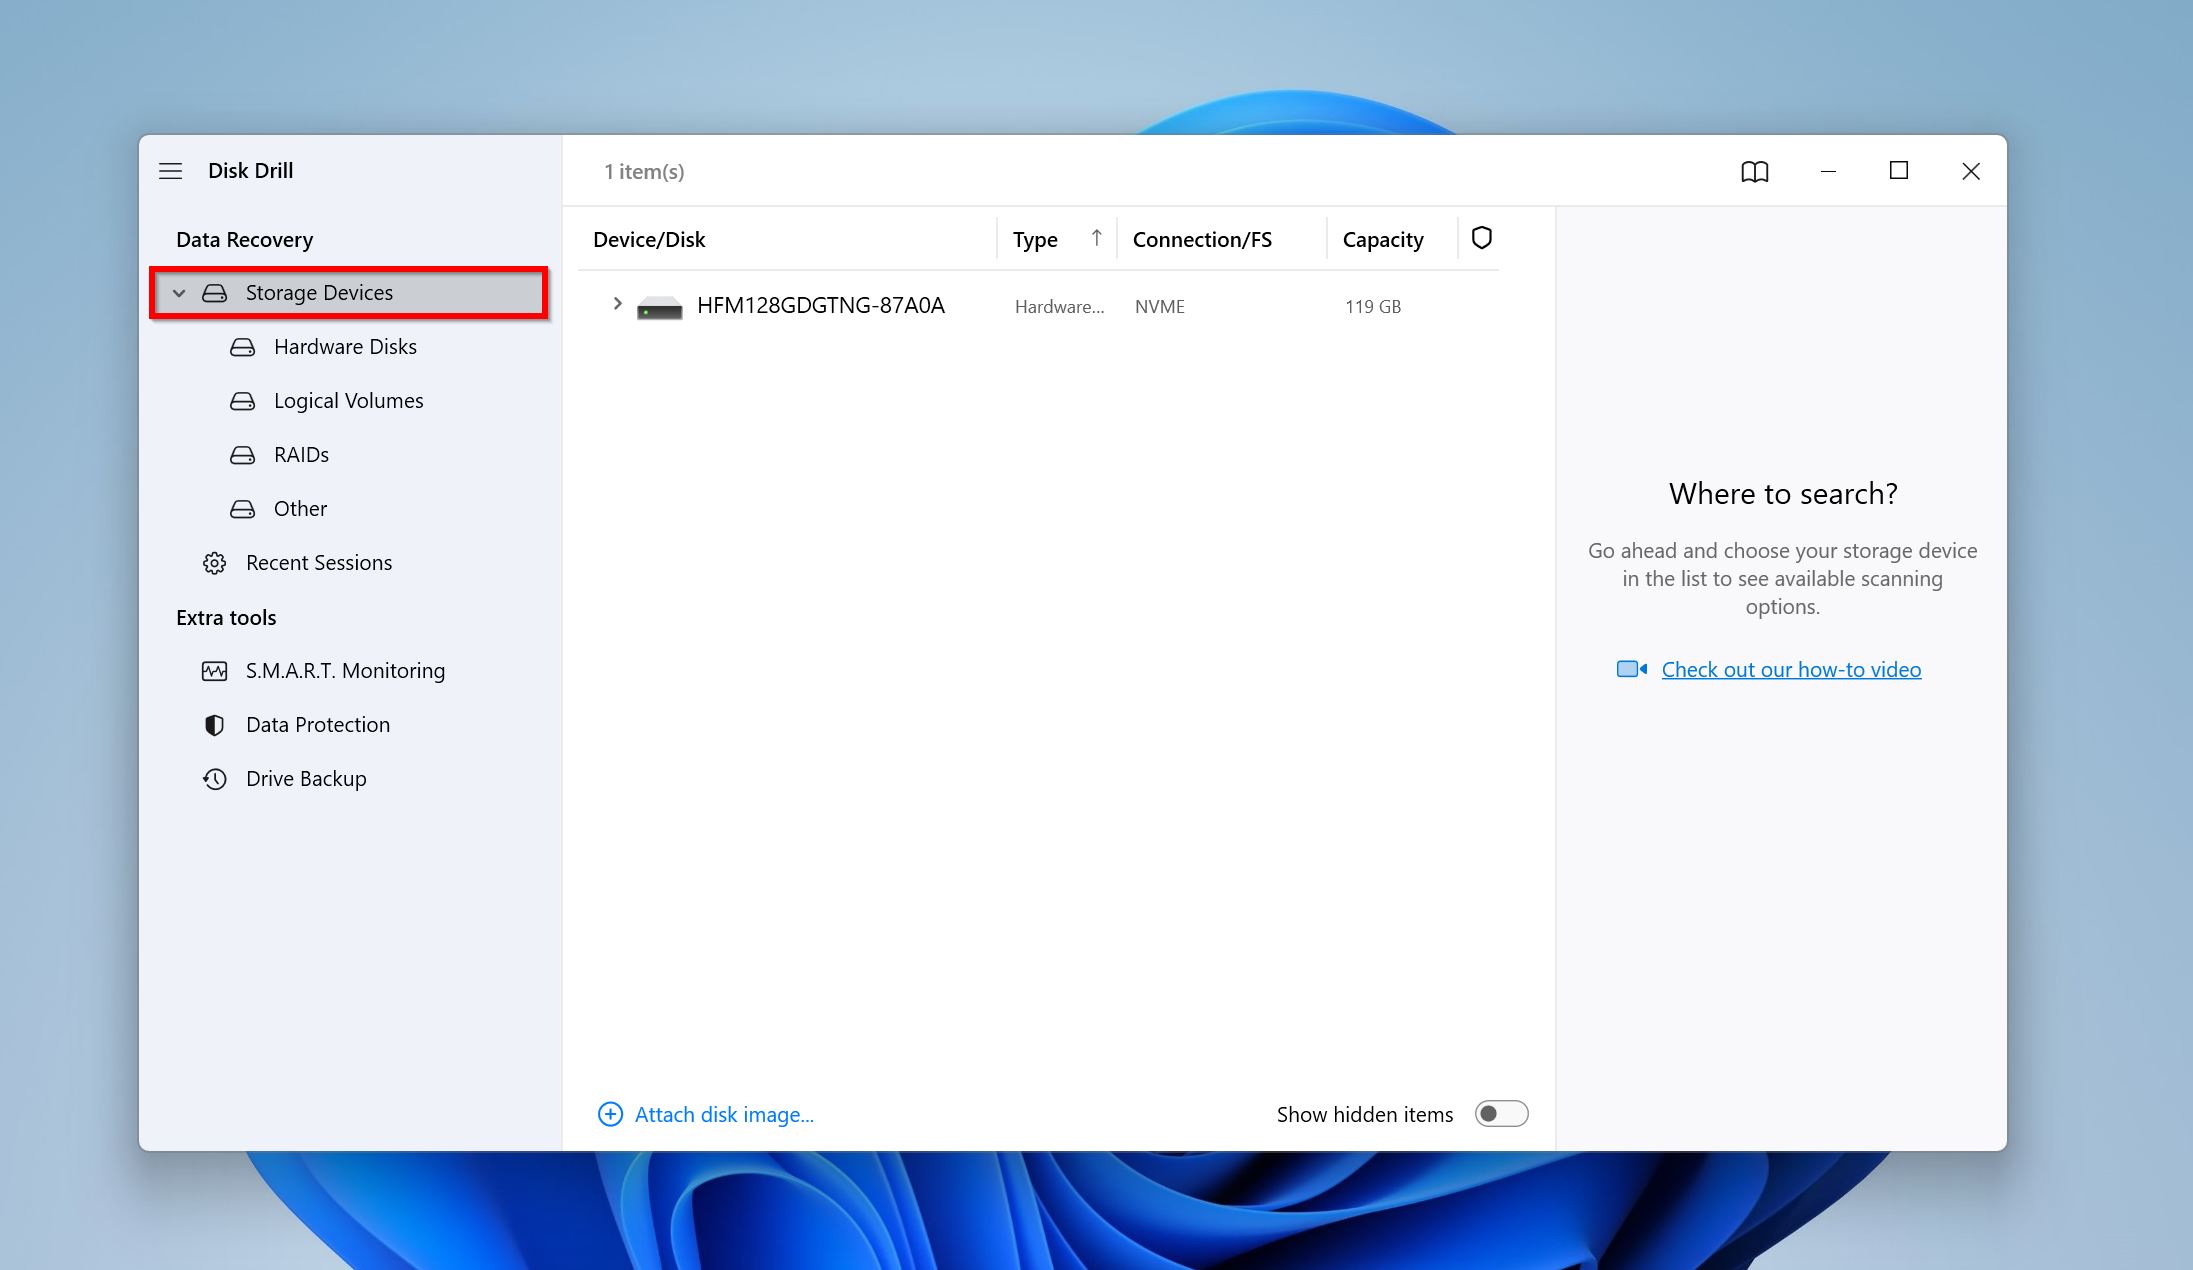Open the hamburger menu icon

[x=171, y=171]
